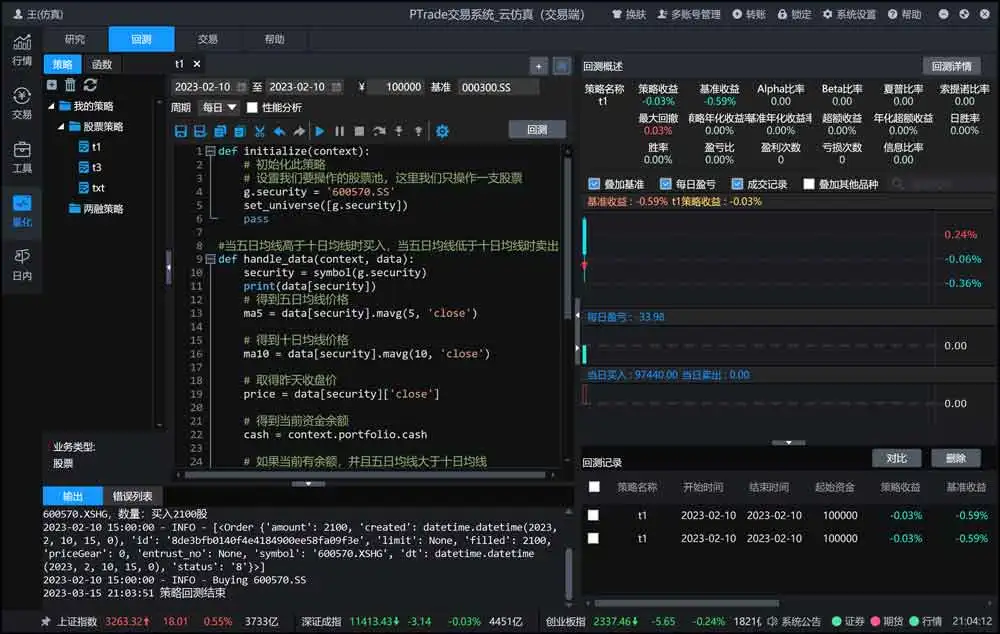Viewport: 1000px width, 634px height.
Task: Toggle the 性能分析 checkbox
Action: coord(253,108)
